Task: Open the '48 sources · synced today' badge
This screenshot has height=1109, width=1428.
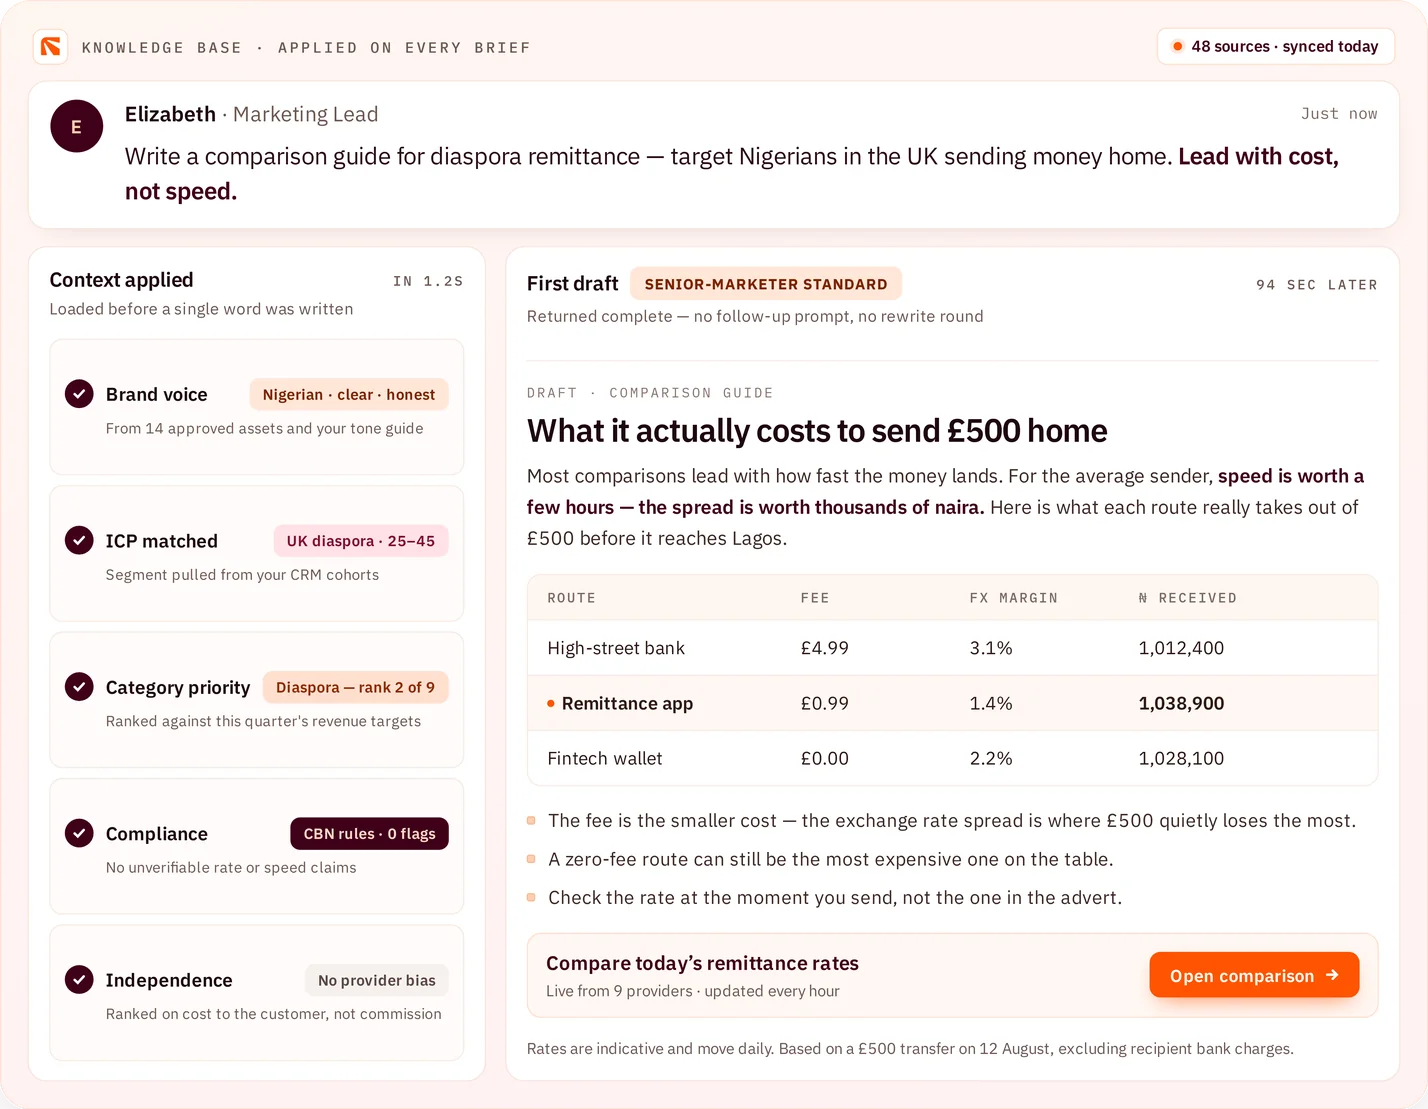Action: (1276, 47)
